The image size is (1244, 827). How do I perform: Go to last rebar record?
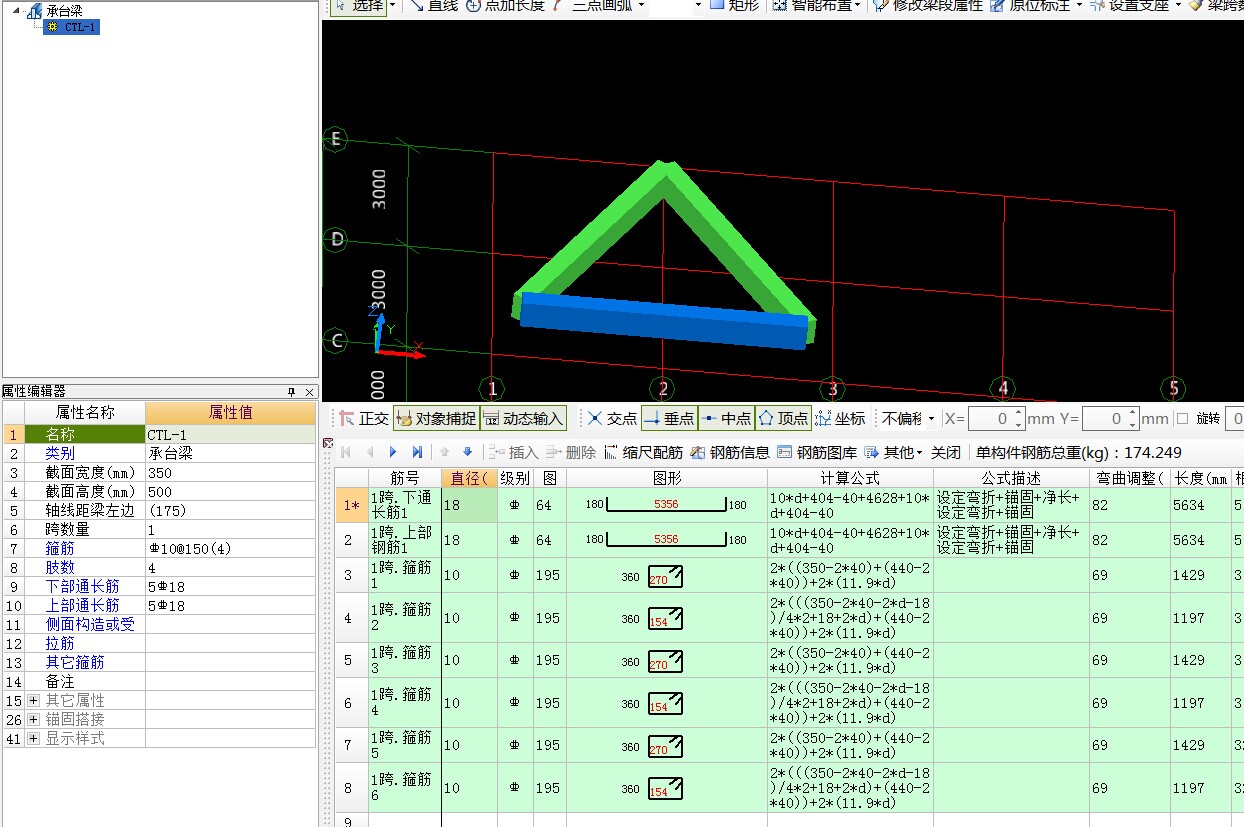417,453
